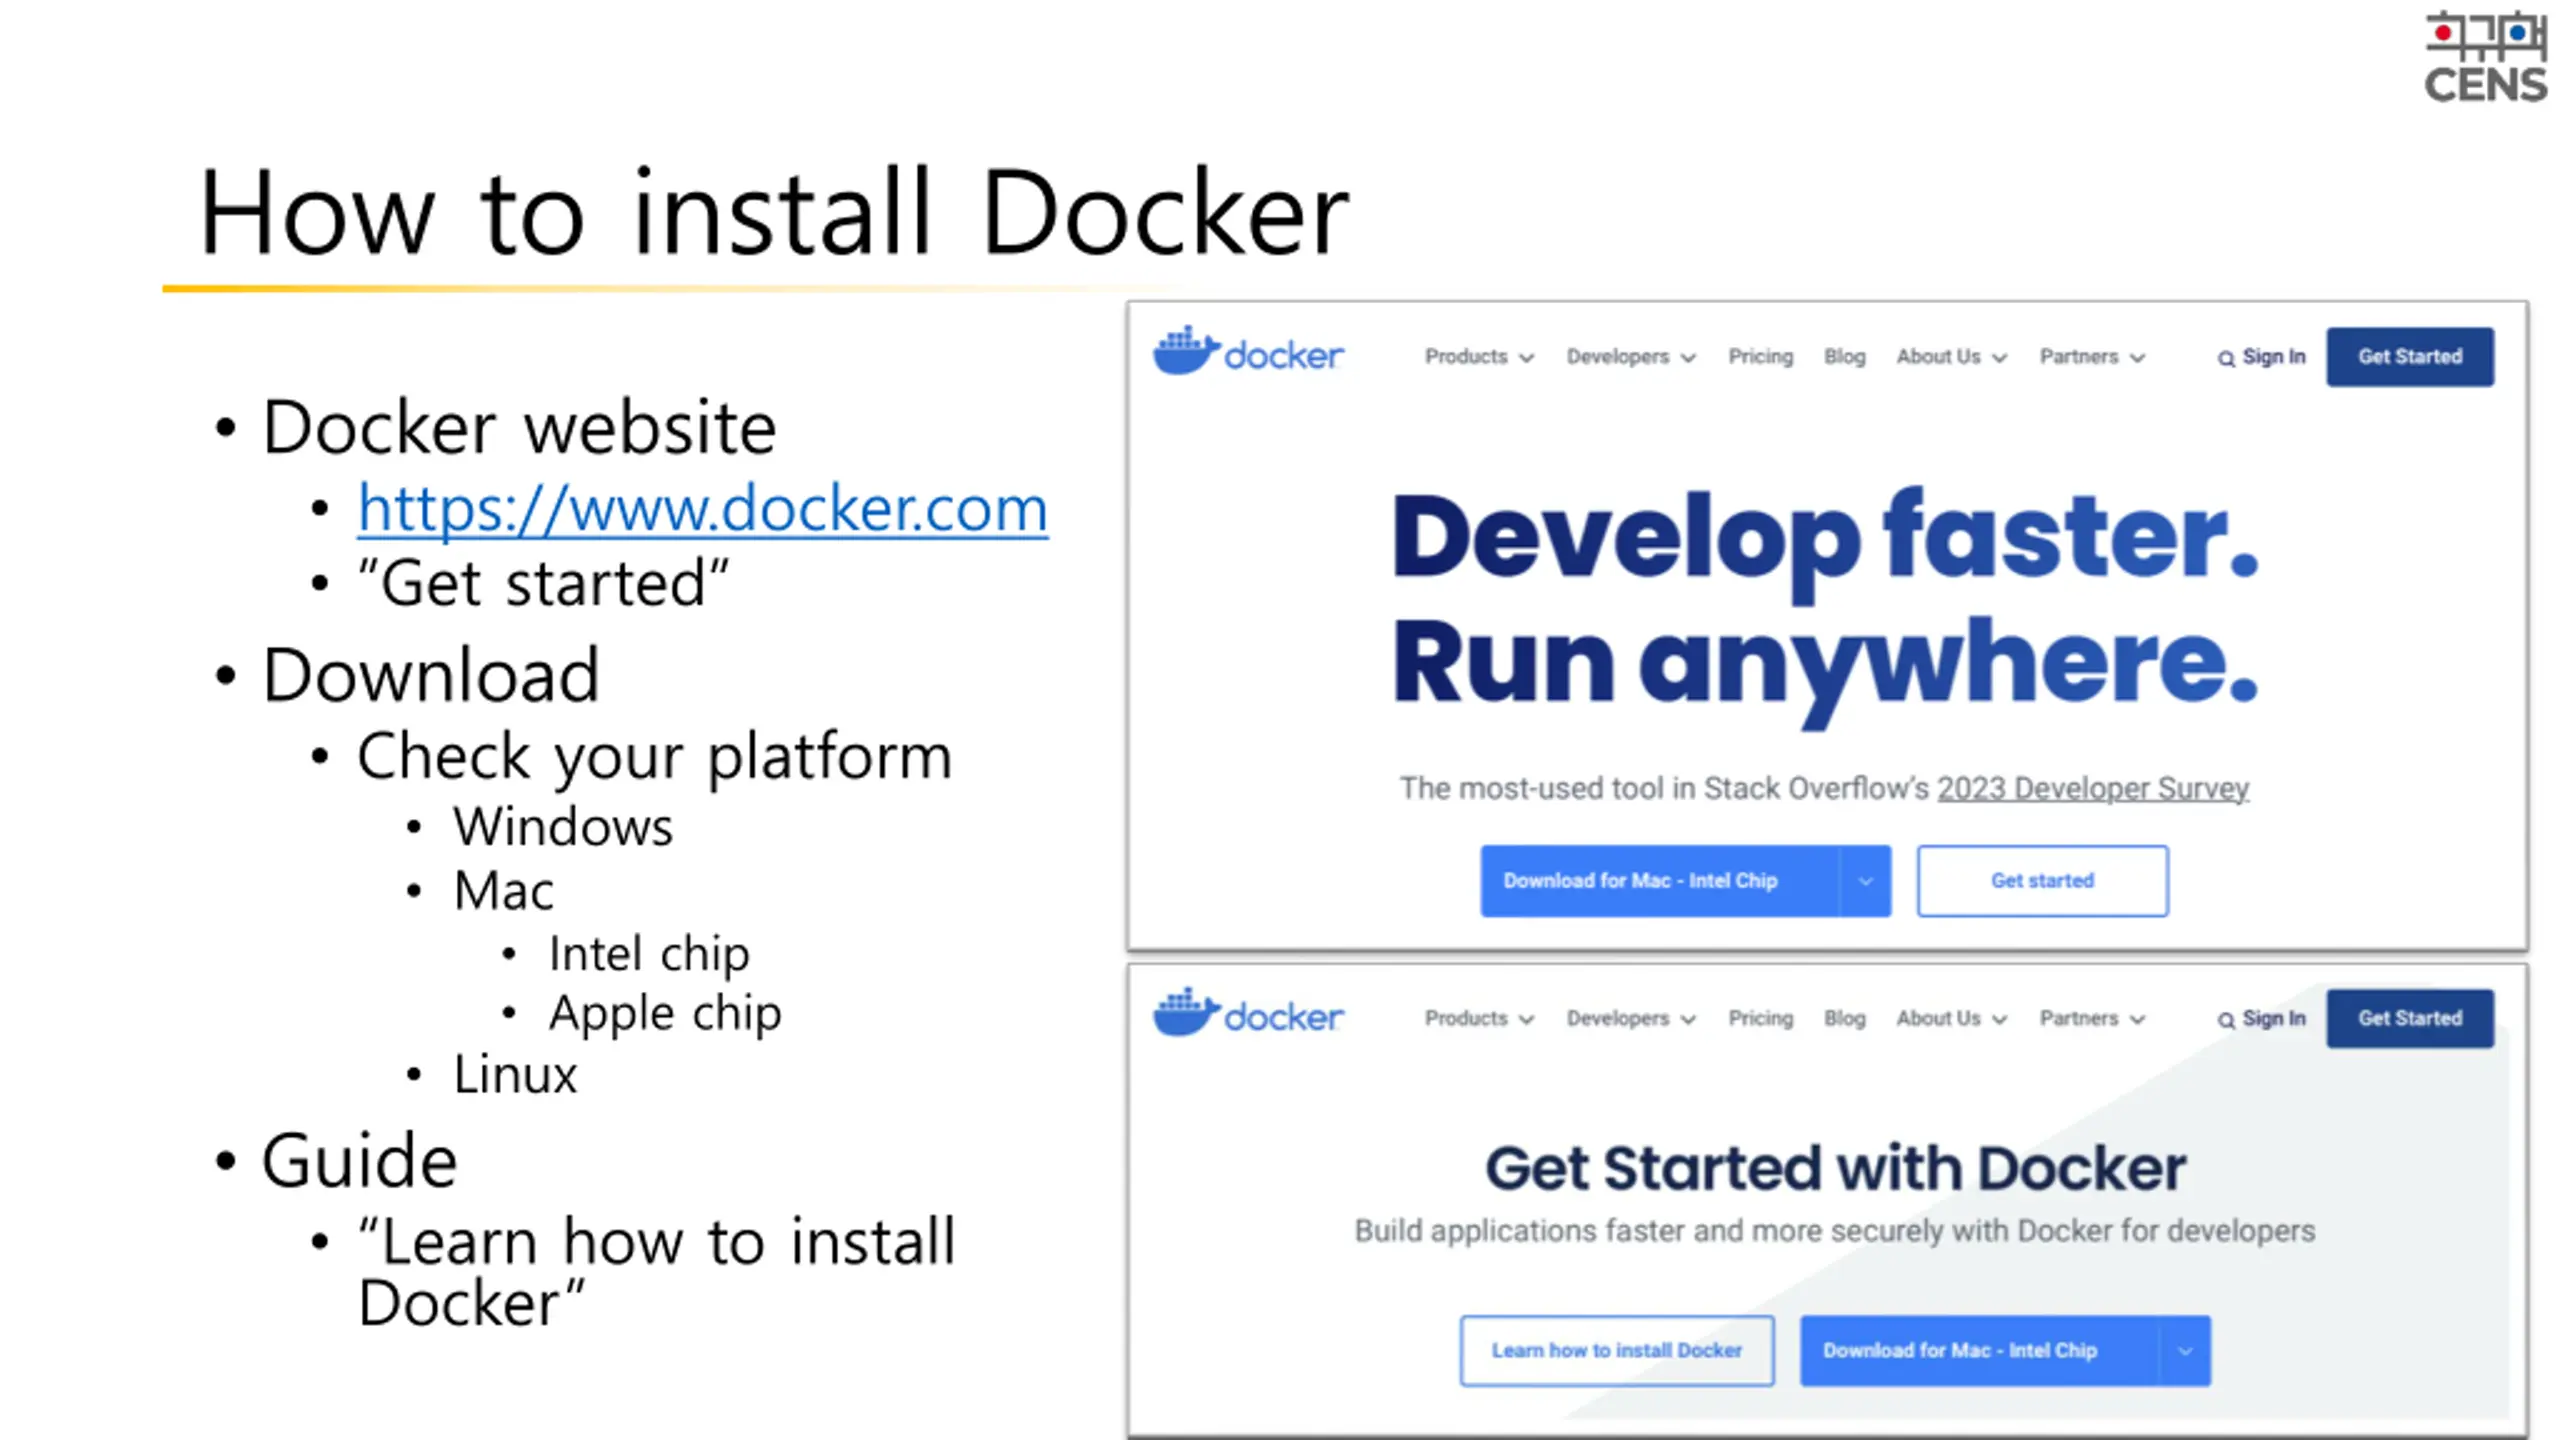Click the dark Get Started button in bottom navbar

2410,1018
